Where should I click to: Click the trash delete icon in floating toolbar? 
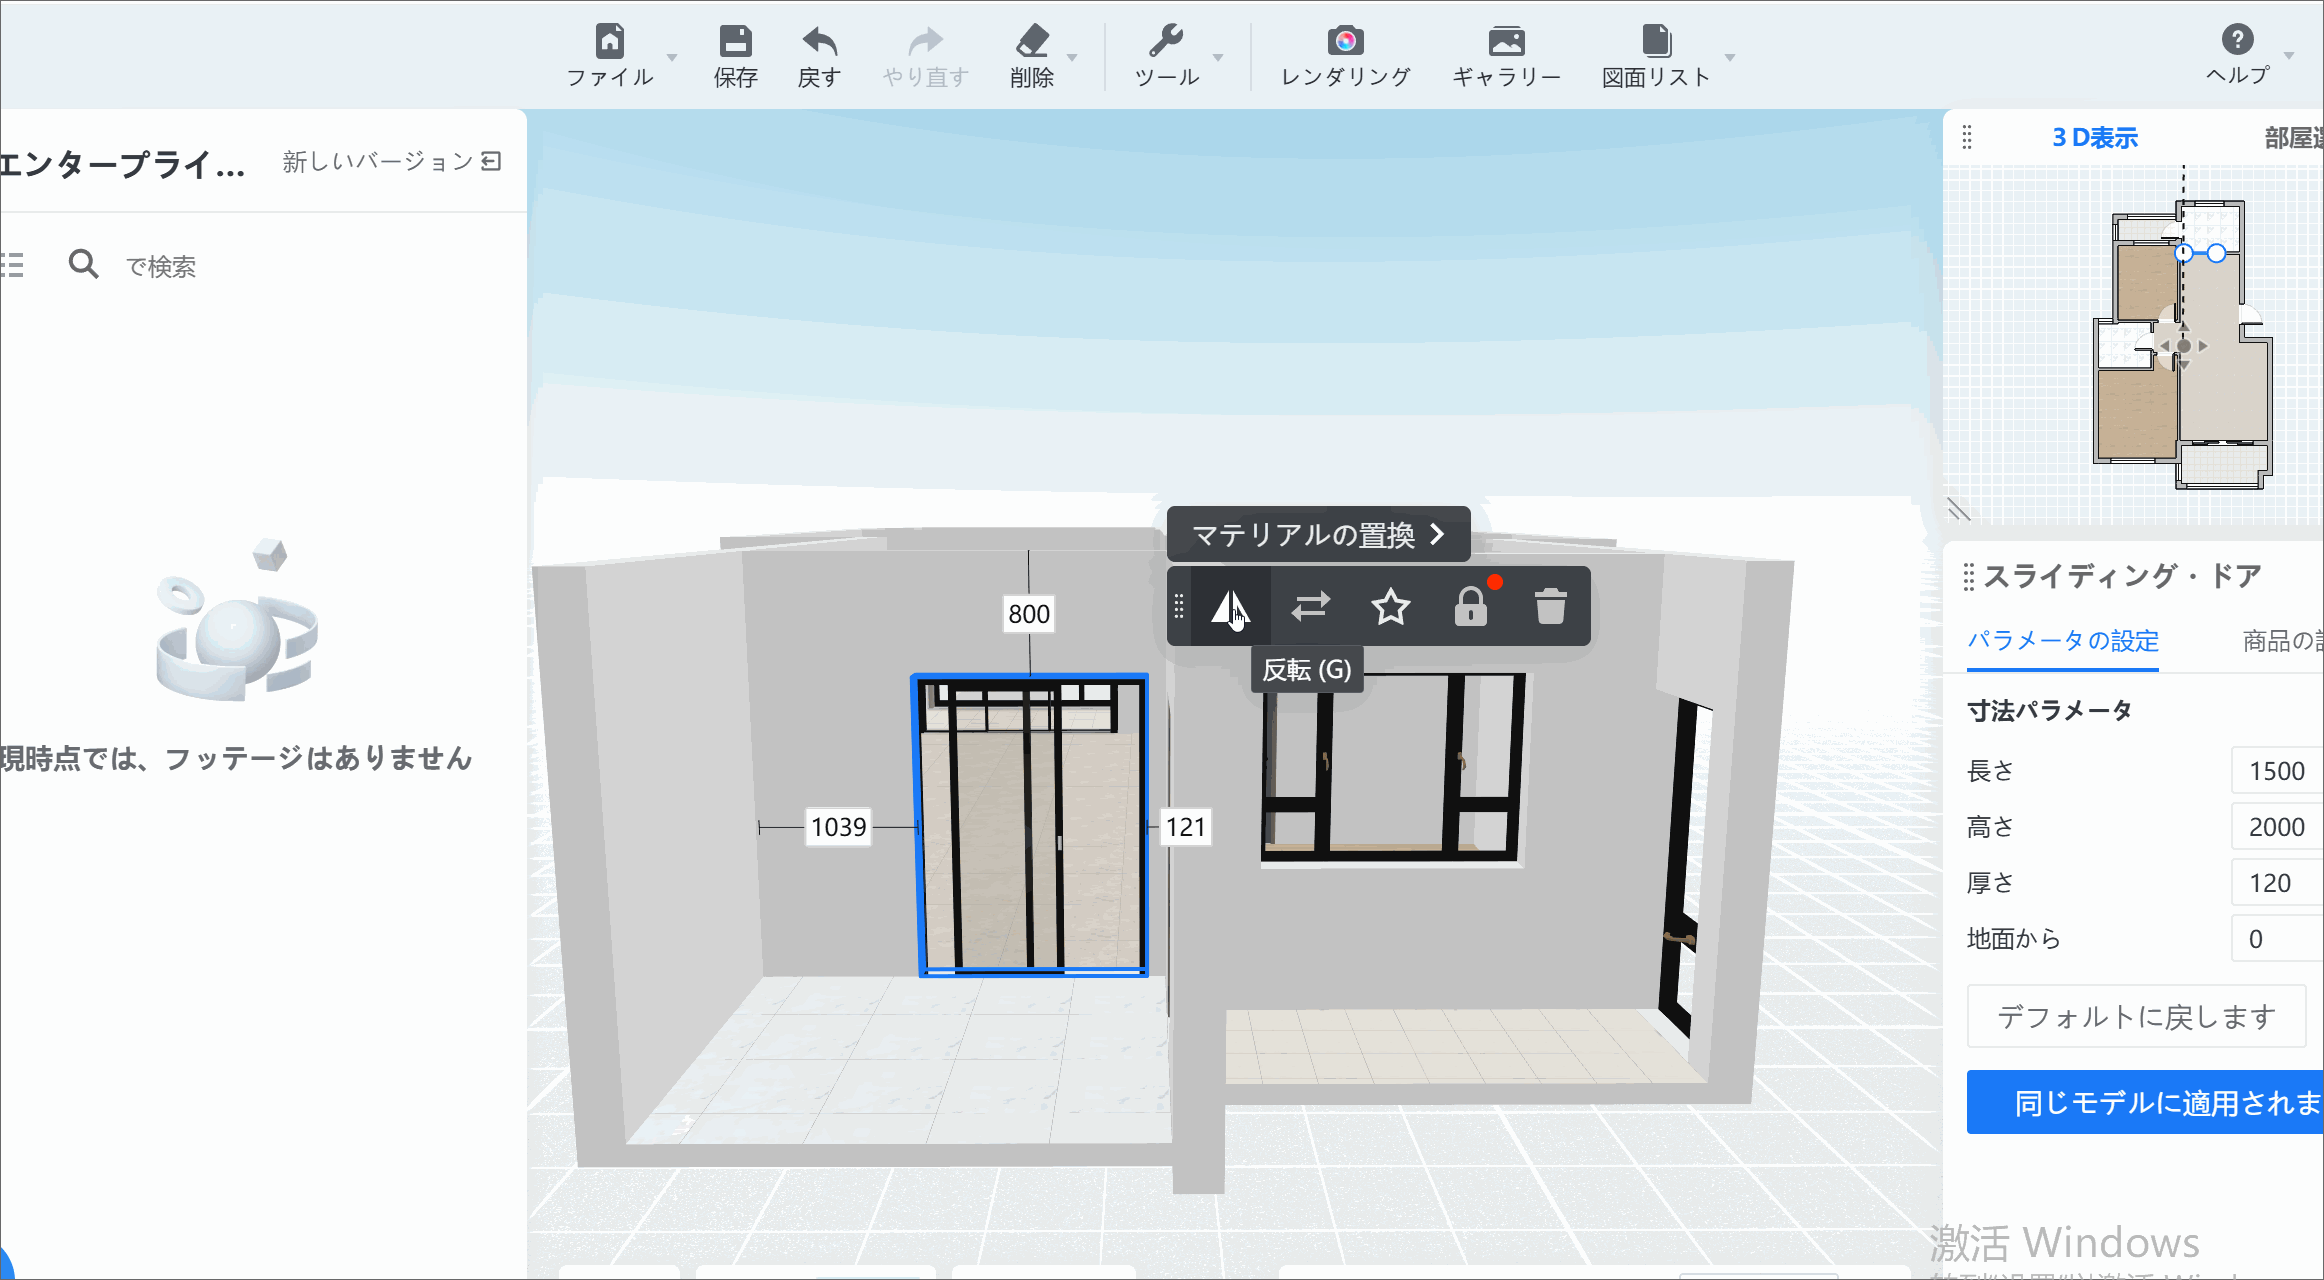(x=1550, y=607)
